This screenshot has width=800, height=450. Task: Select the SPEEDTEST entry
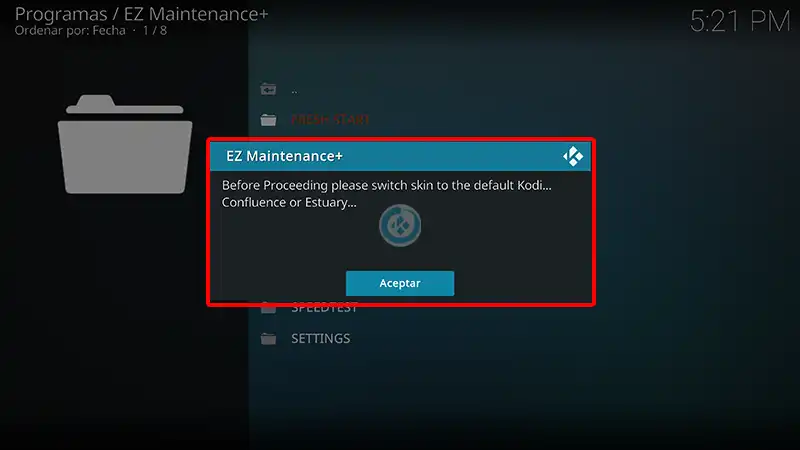[x=324, y=309]
